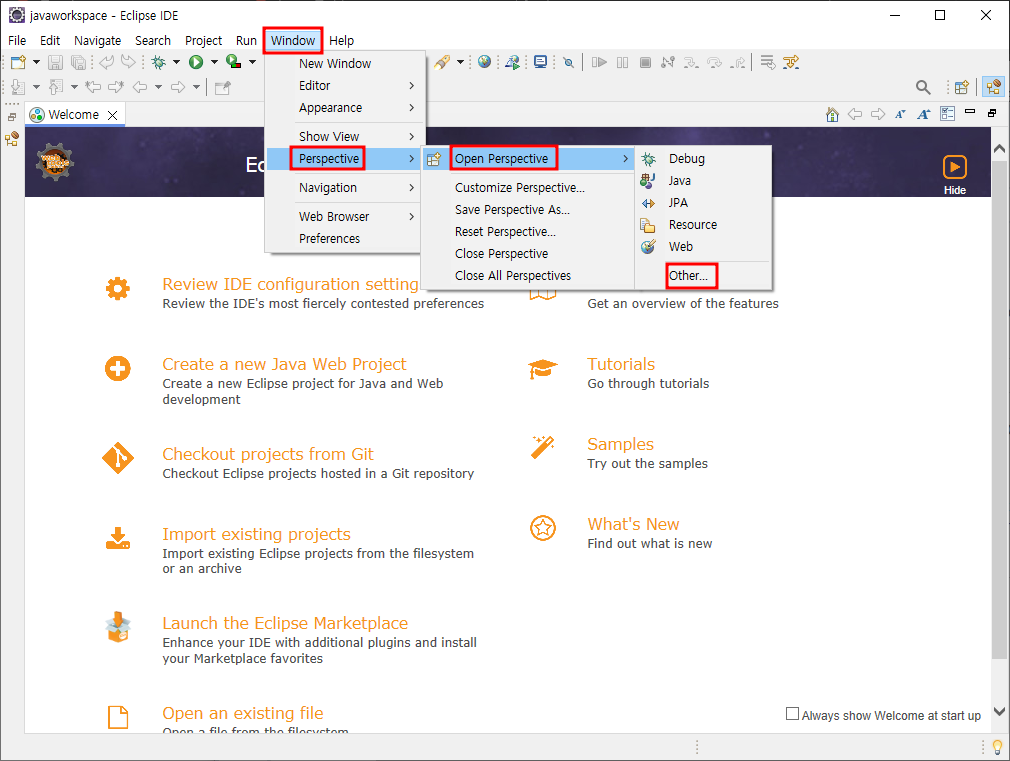Select Reset Perspective... menu item
The height and width of the screenshot is (761, 1010).
pyautogui.click(x=528, y=231)
